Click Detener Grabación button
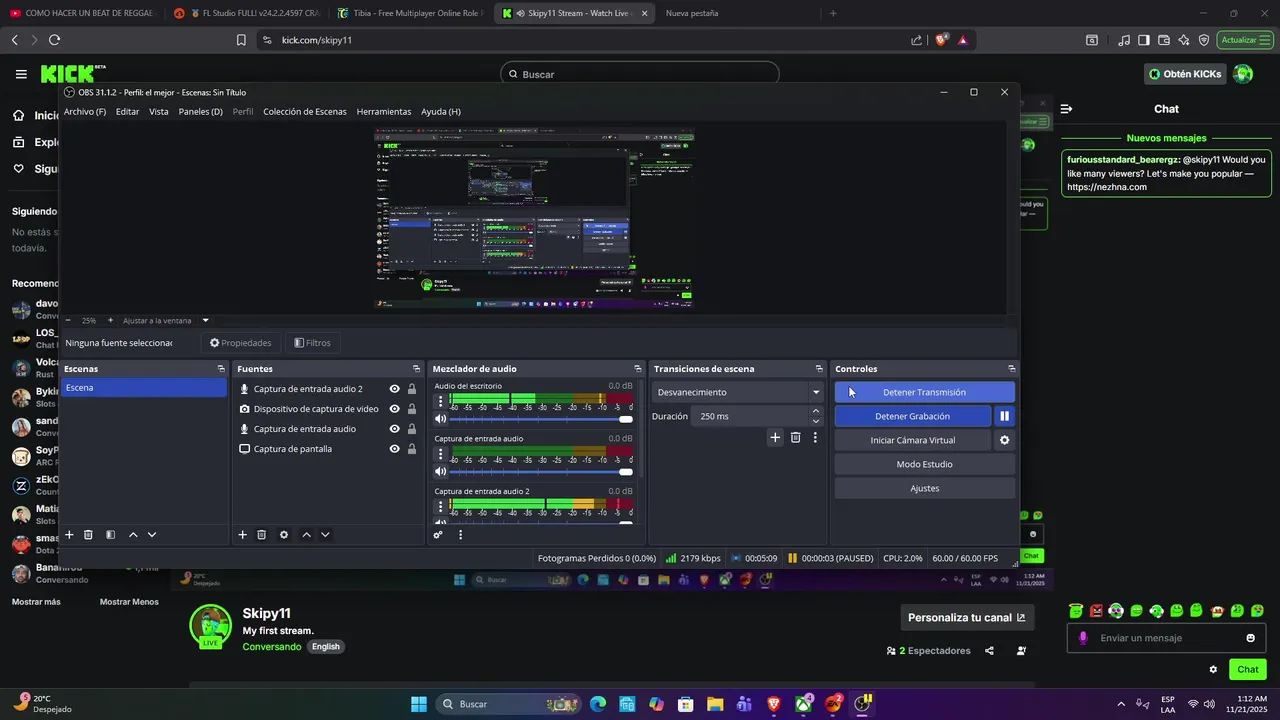The height and width of the screenshot is (720, 1280). point(913,416)
